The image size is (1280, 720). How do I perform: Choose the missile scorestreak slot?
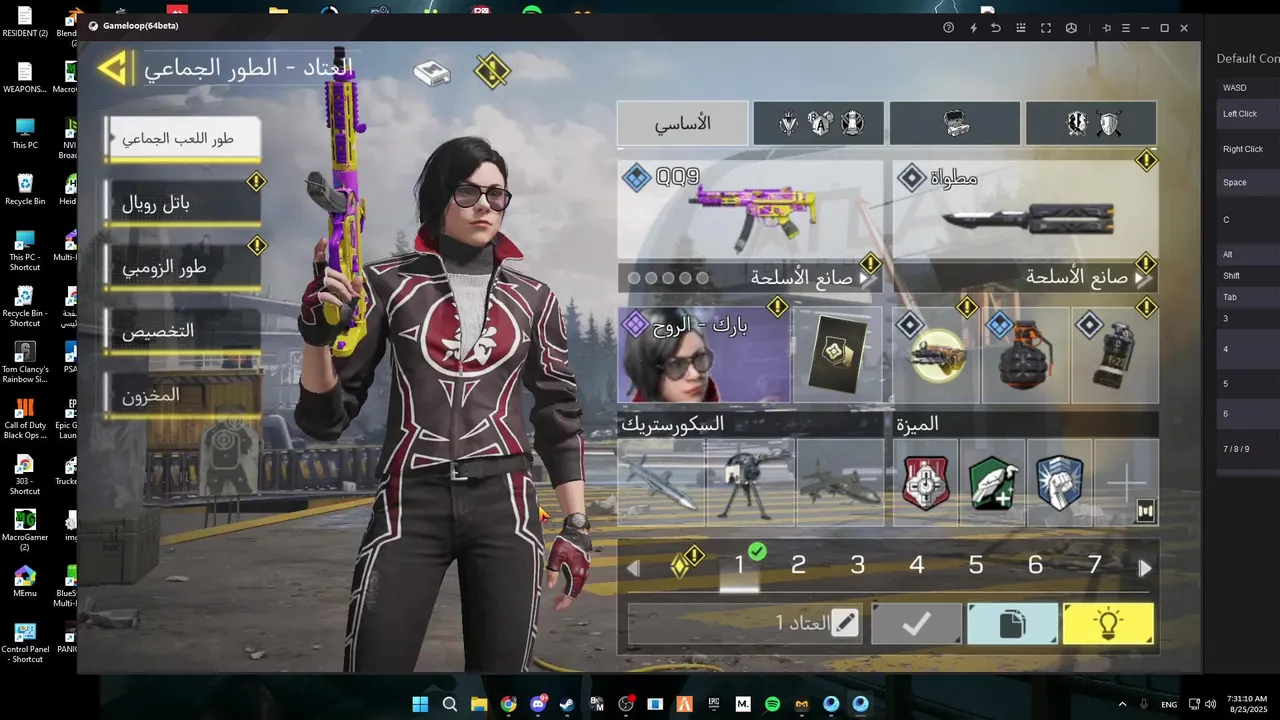click(x=661, y=482)
